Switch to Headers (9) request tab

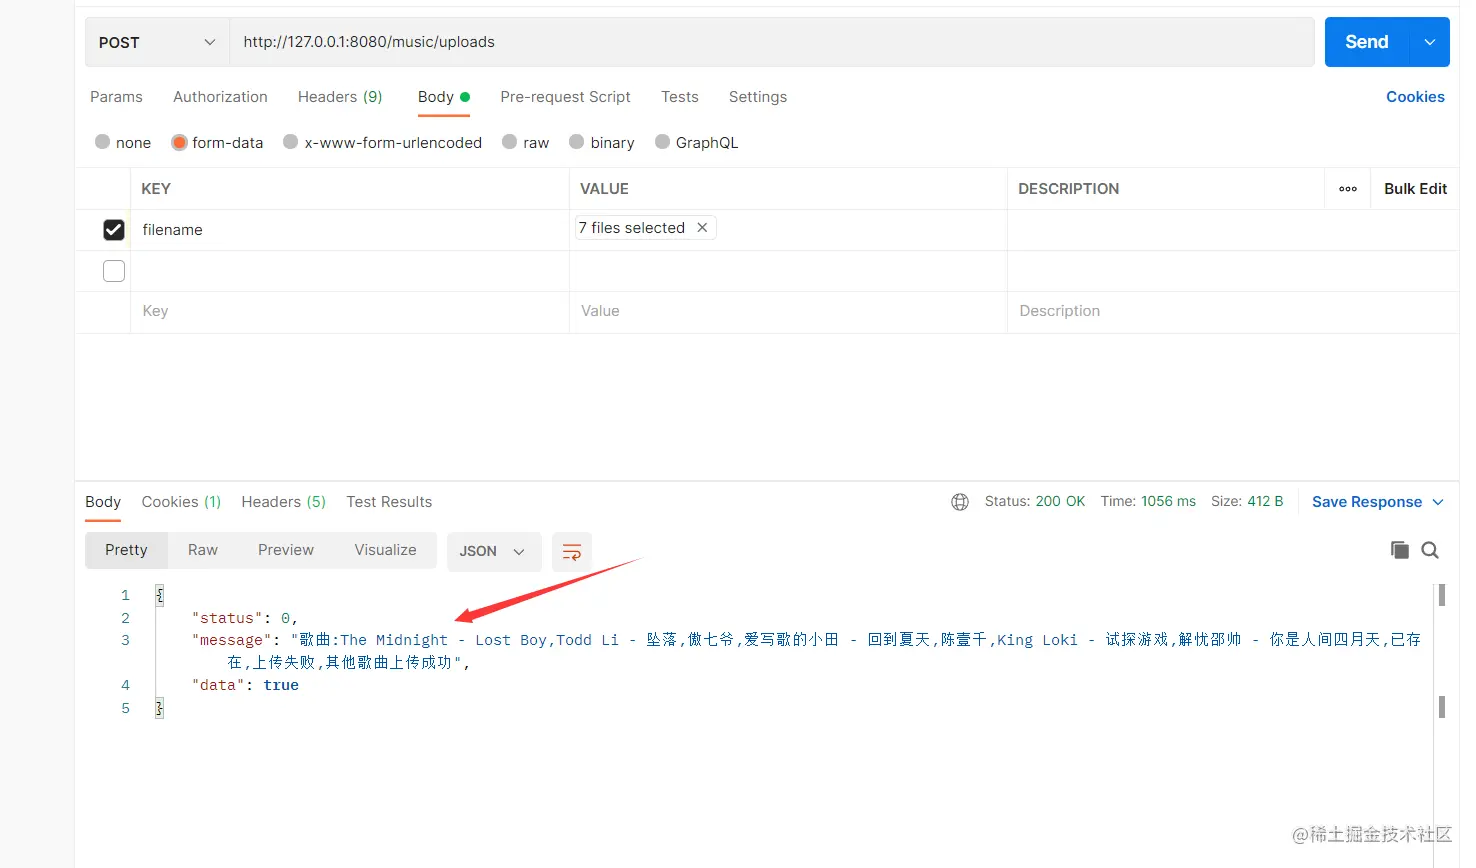(340, 97)
